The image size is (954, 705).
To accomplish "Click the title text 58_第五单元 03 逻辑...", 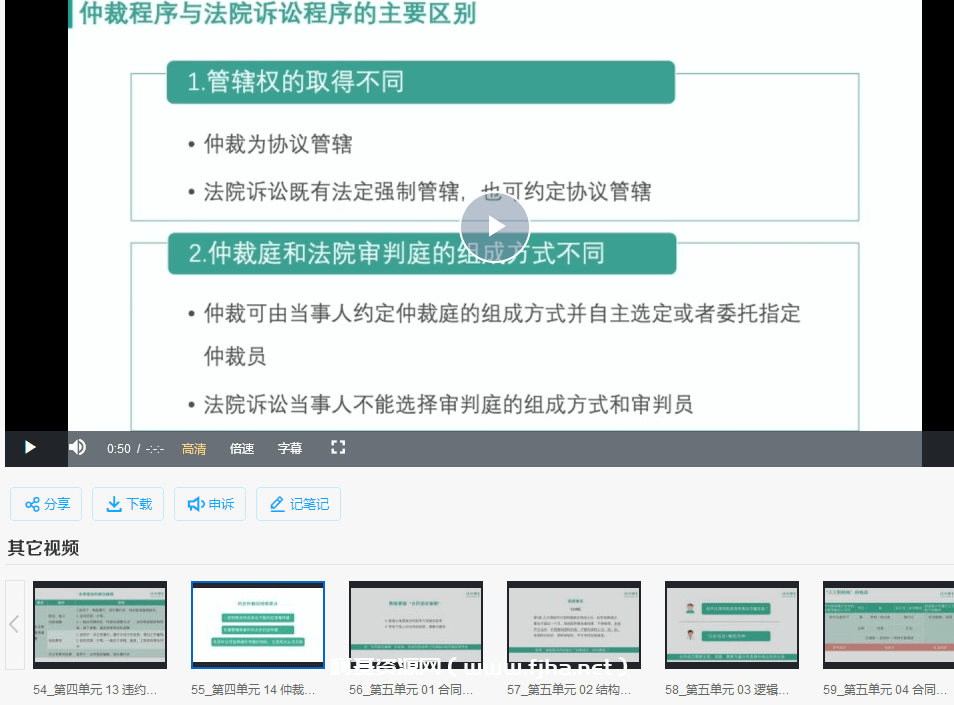I will 727,690.
